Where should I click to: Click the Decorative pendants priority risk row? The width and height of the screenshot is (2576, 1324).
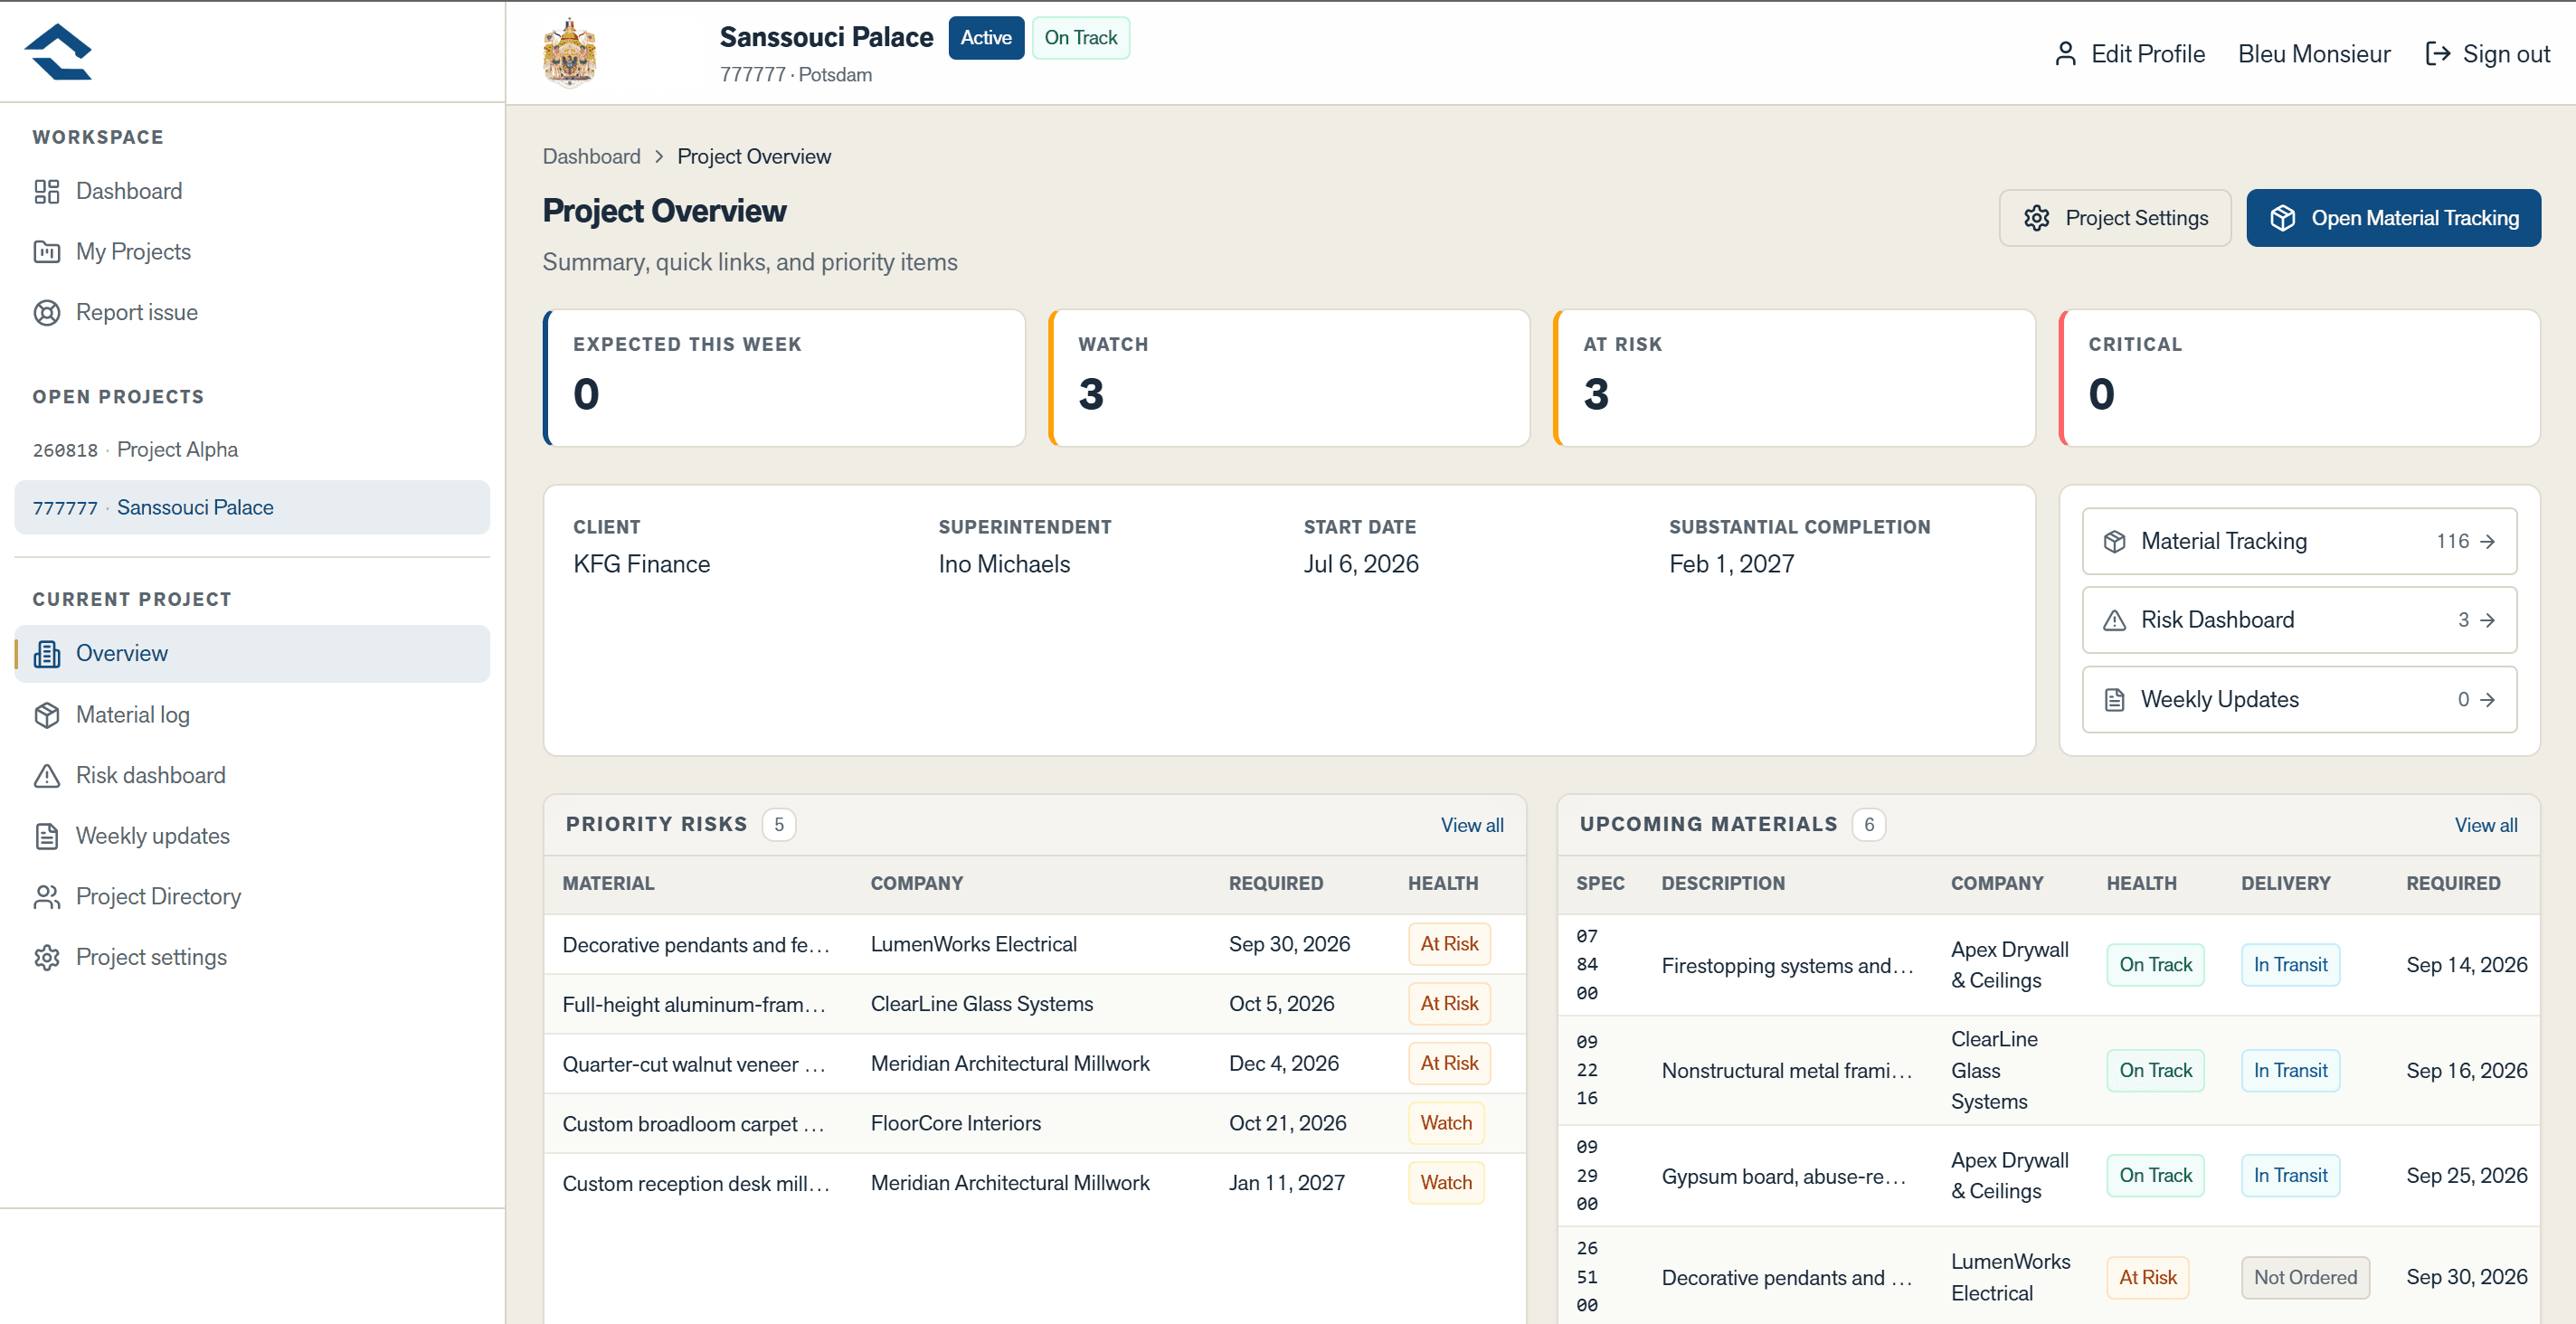pos(1034,944)
